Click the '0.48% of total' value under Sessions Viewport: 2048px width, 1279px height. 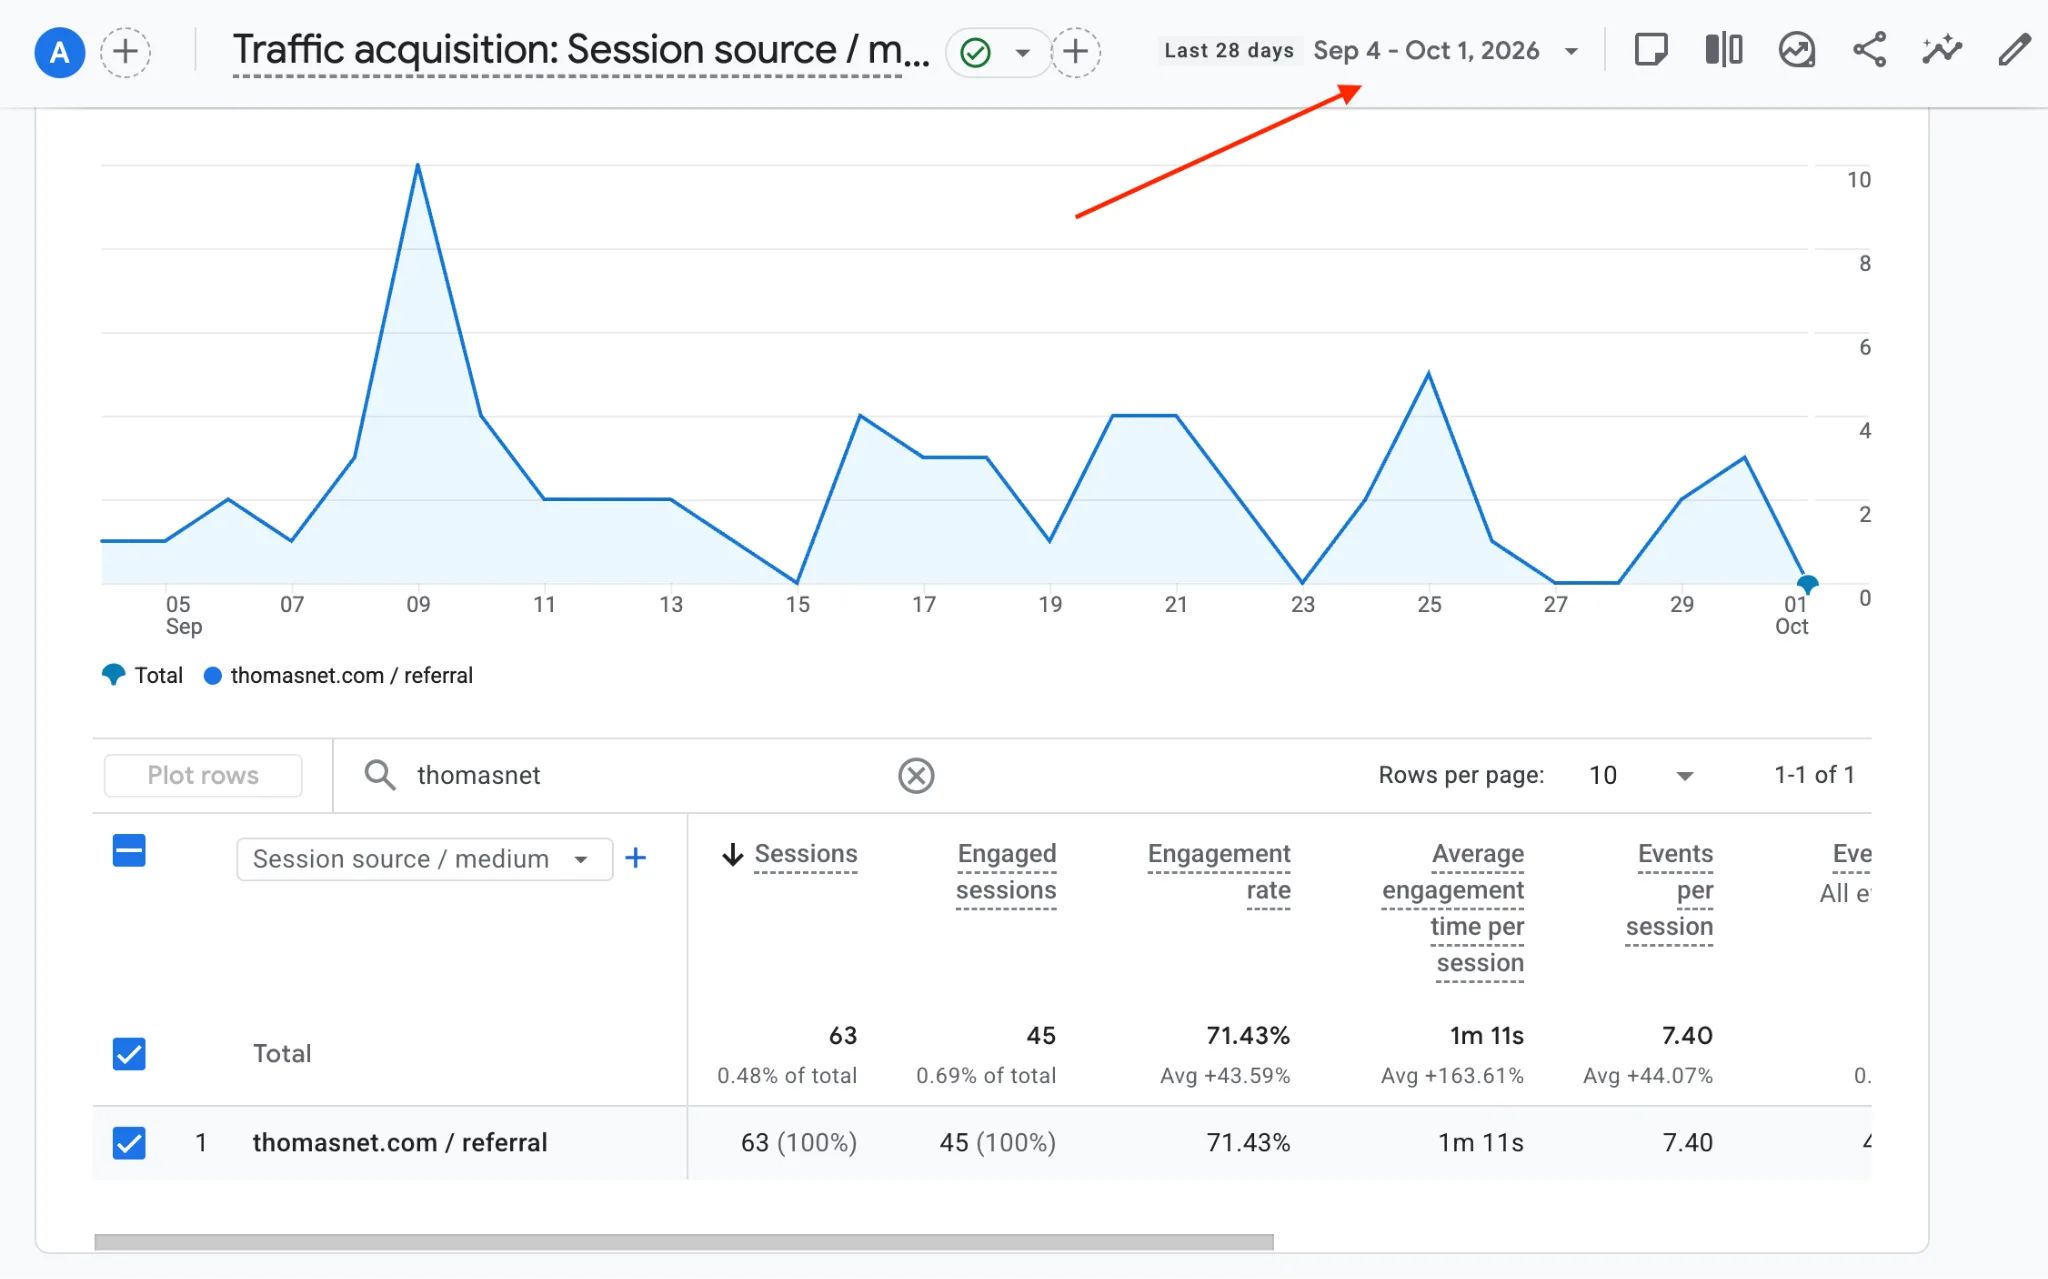click(x=786, y=1075)
